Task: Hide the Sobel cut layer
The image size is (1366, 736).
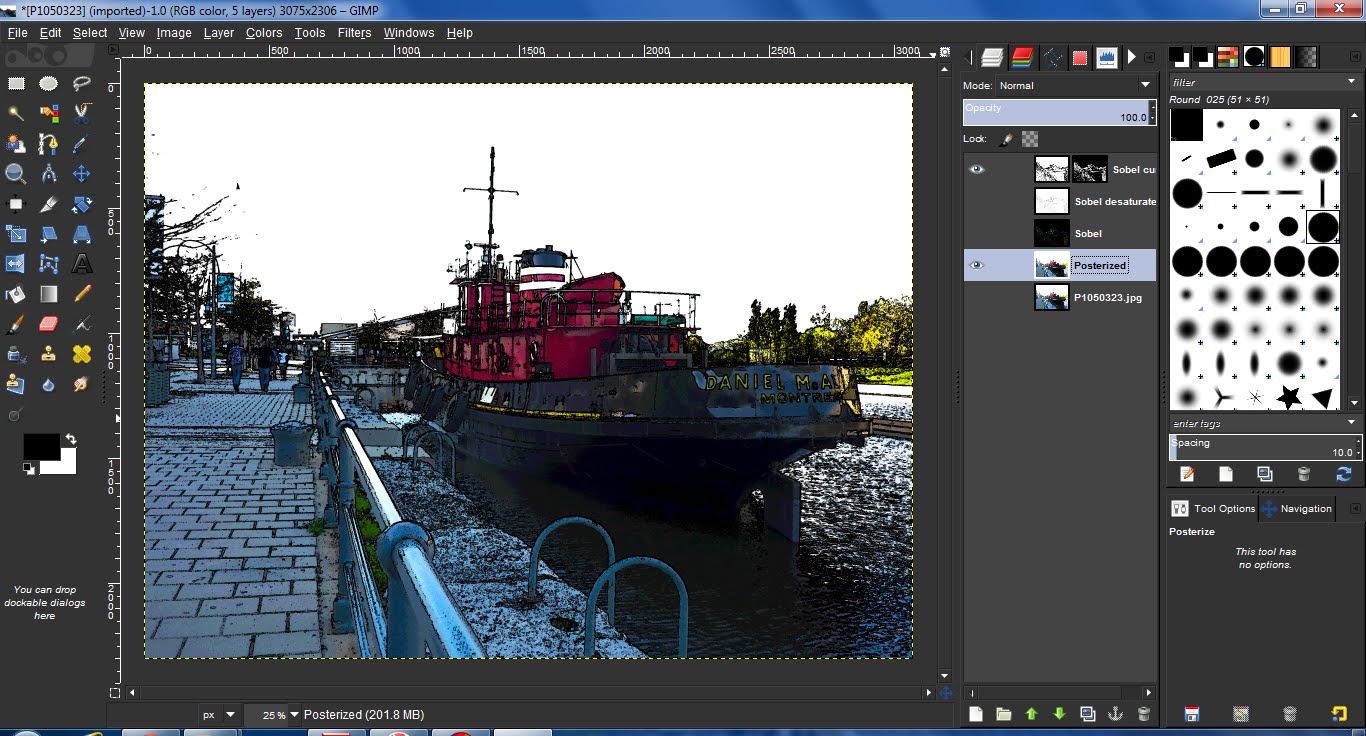Action: 977,169
